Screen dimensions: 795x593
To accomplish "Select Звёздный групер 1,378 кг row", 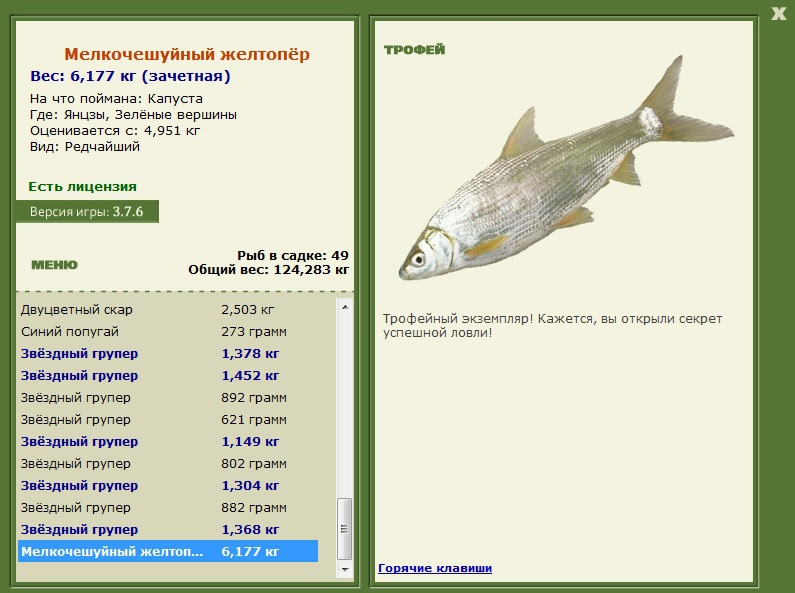I will point(168,354).
